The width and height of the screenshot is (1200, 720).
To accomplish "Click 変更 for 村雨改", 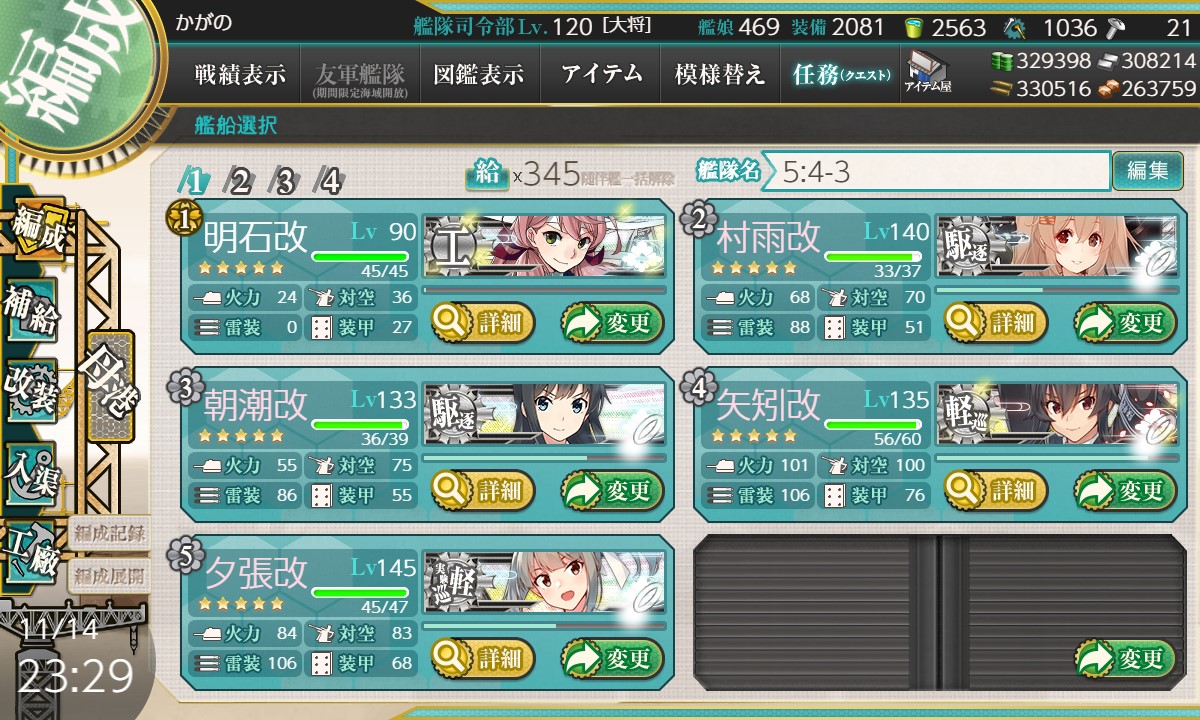I will click(x=1124, y=322).
